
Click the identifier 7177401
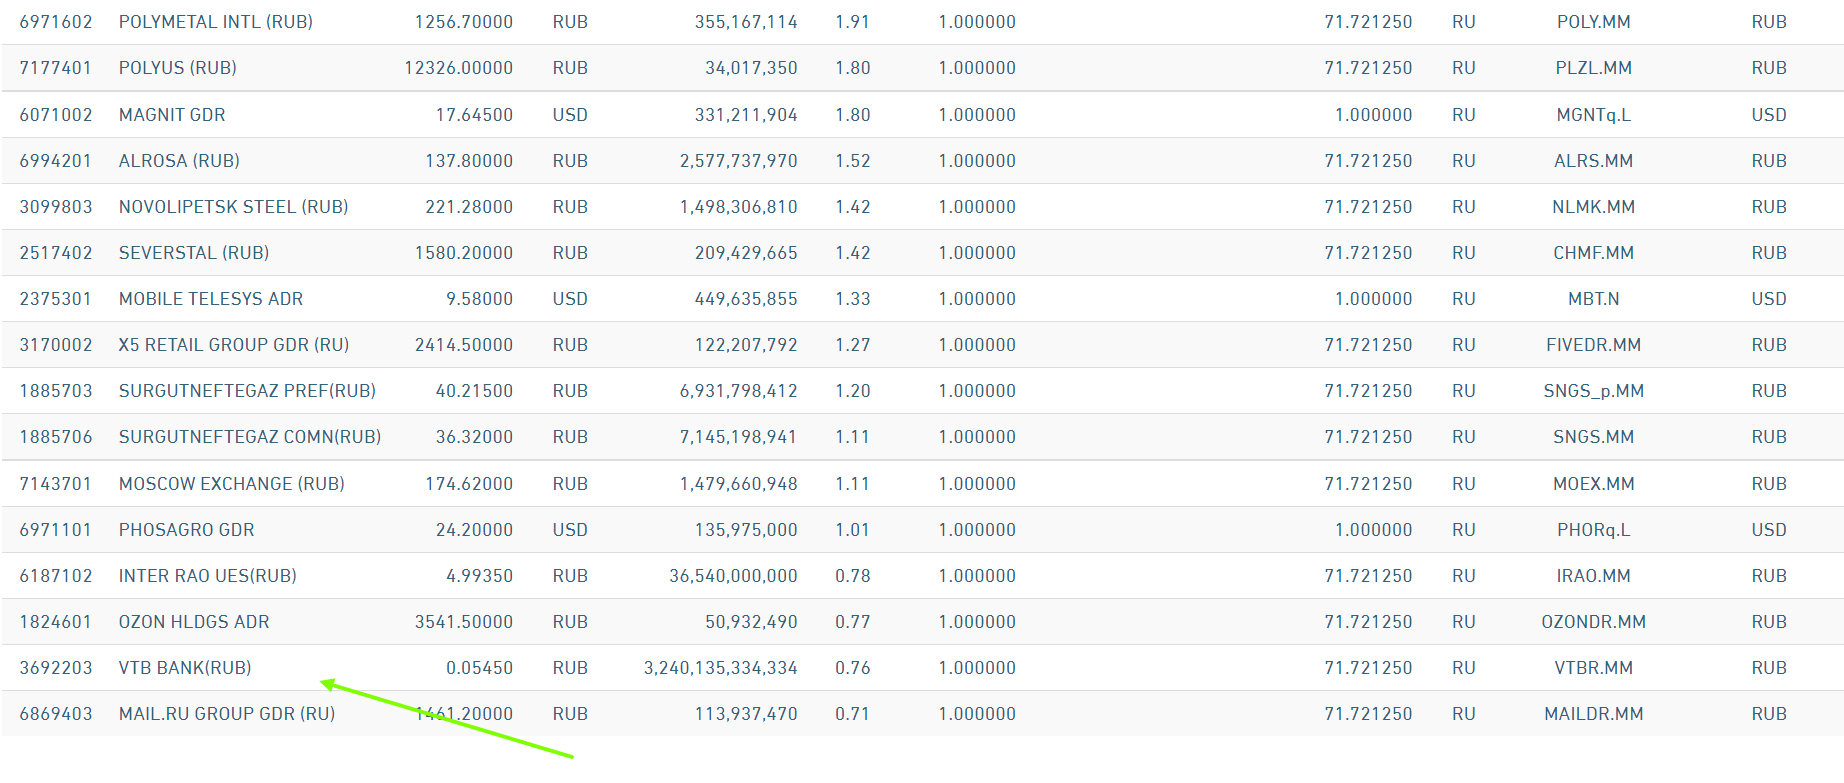point(56,68)
